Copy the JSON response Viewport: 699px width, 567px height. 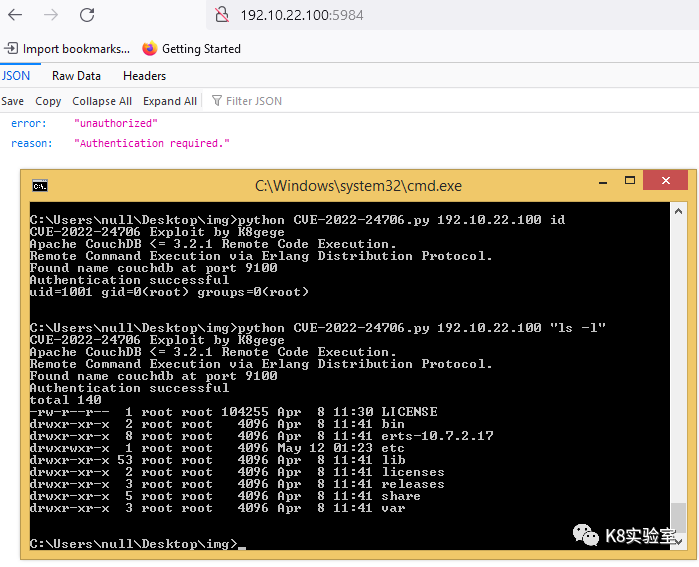coord(48,101)
